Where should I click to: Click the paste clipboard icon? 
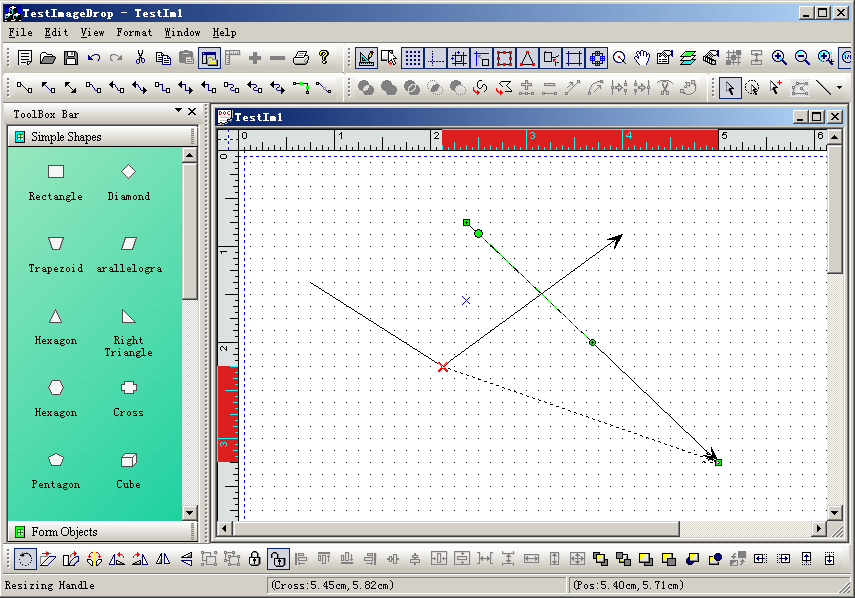[186, 58]
